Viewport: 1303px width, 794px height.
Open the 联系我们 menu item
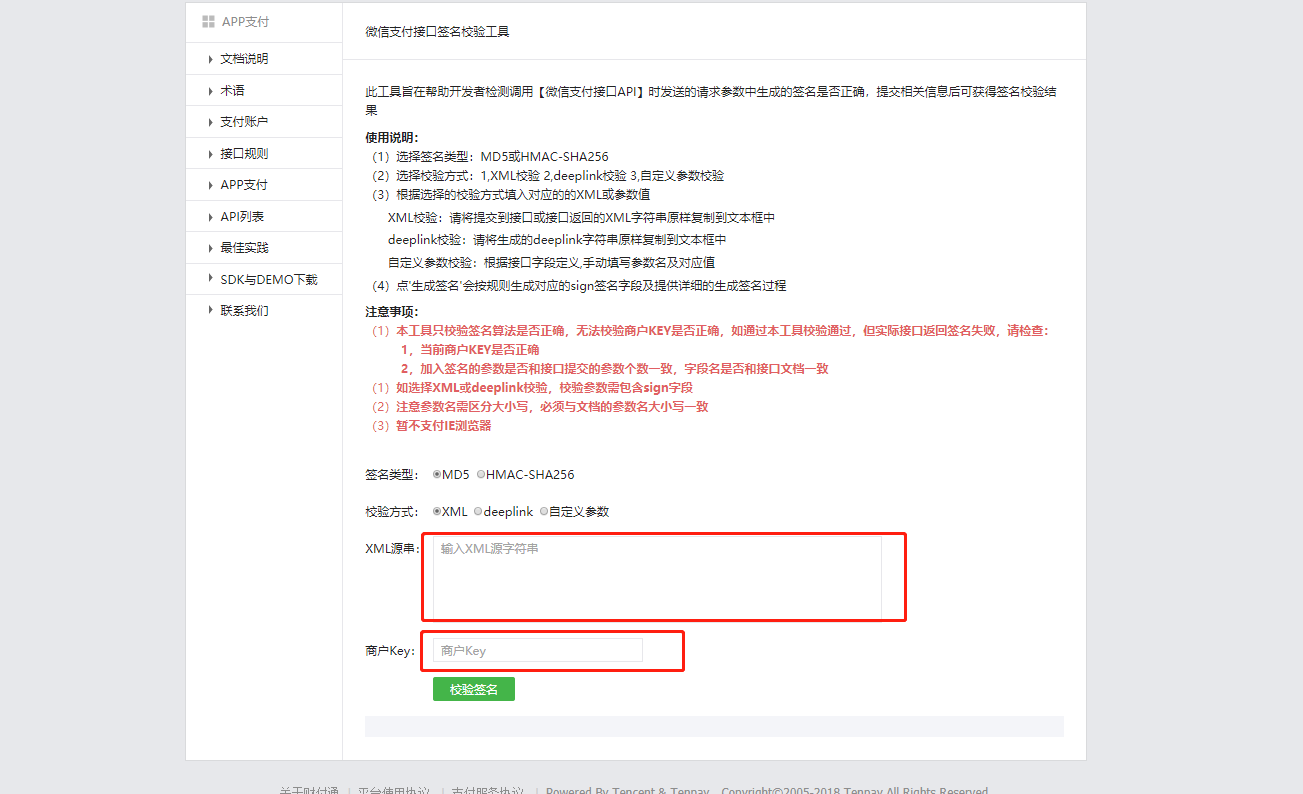click(x=244, y=311)
